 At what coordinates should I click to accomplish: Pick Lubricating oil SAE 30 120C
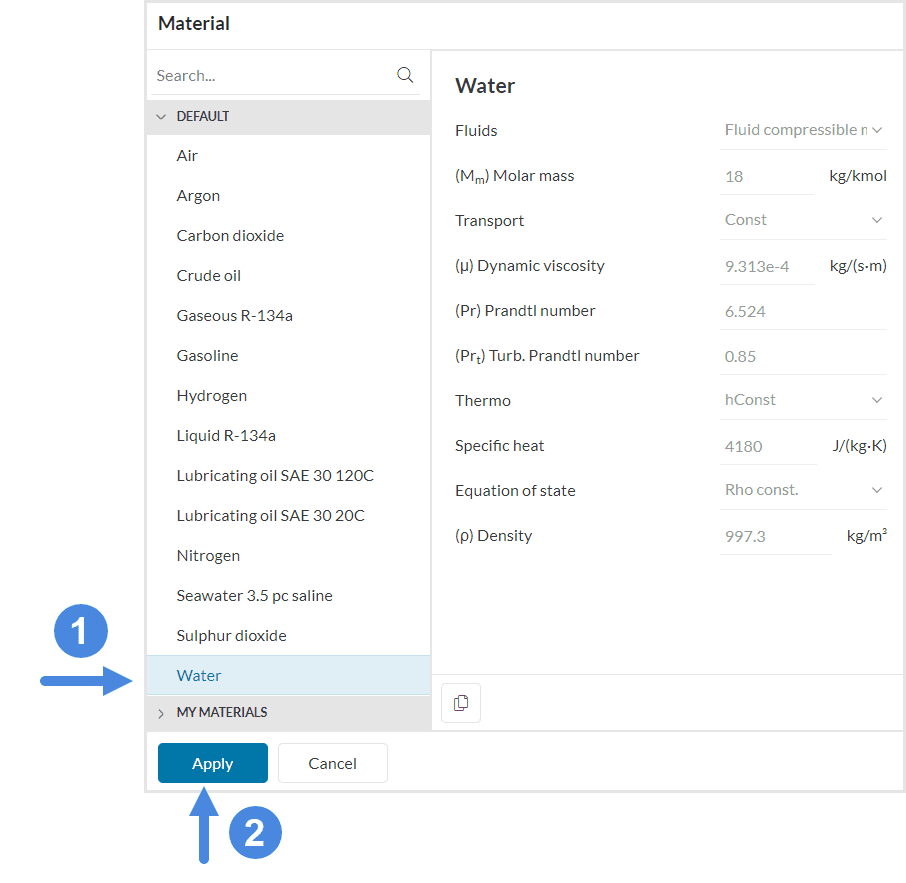tap(275, 476)
